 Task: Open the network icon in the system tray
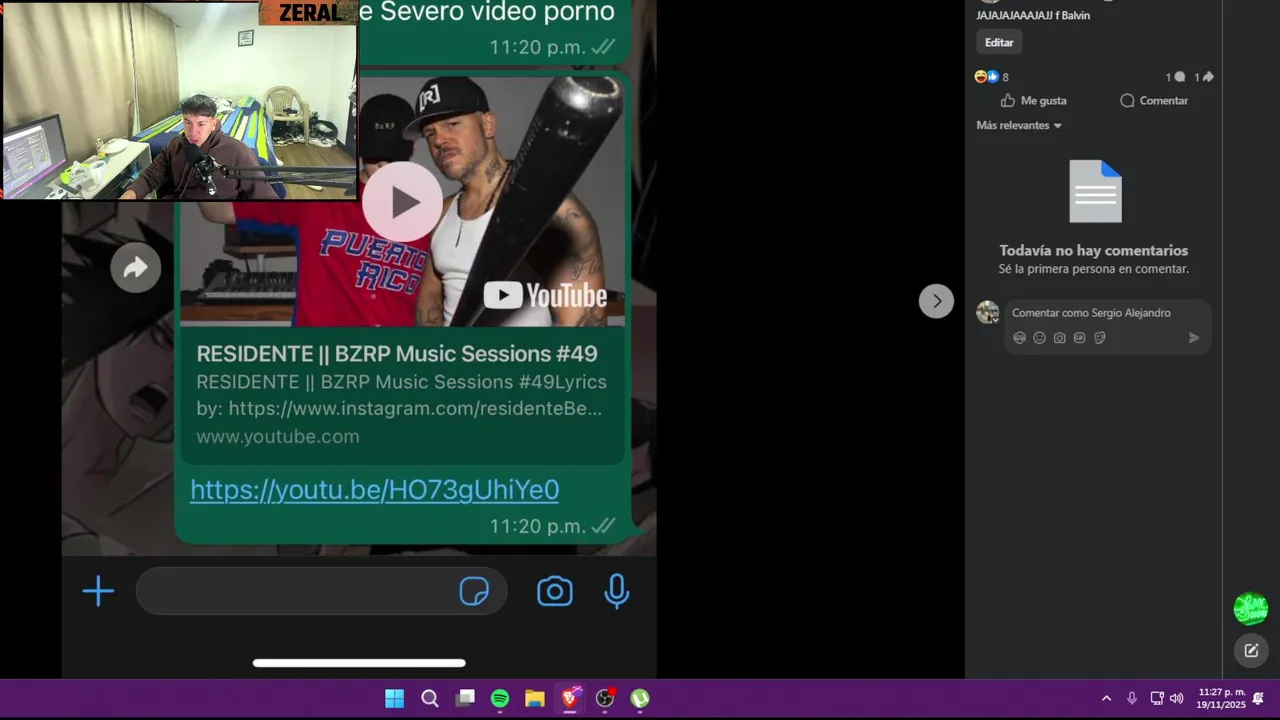coord(1156,699)
